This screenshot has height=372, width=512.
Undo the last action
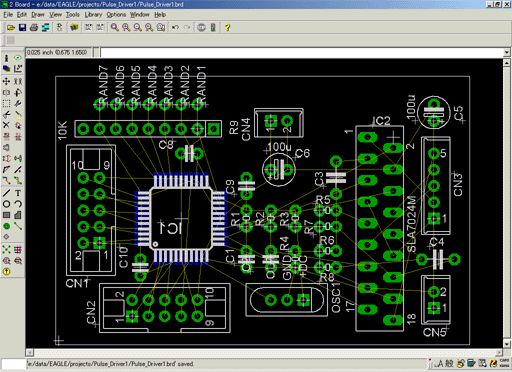click(x=175, y=28)
